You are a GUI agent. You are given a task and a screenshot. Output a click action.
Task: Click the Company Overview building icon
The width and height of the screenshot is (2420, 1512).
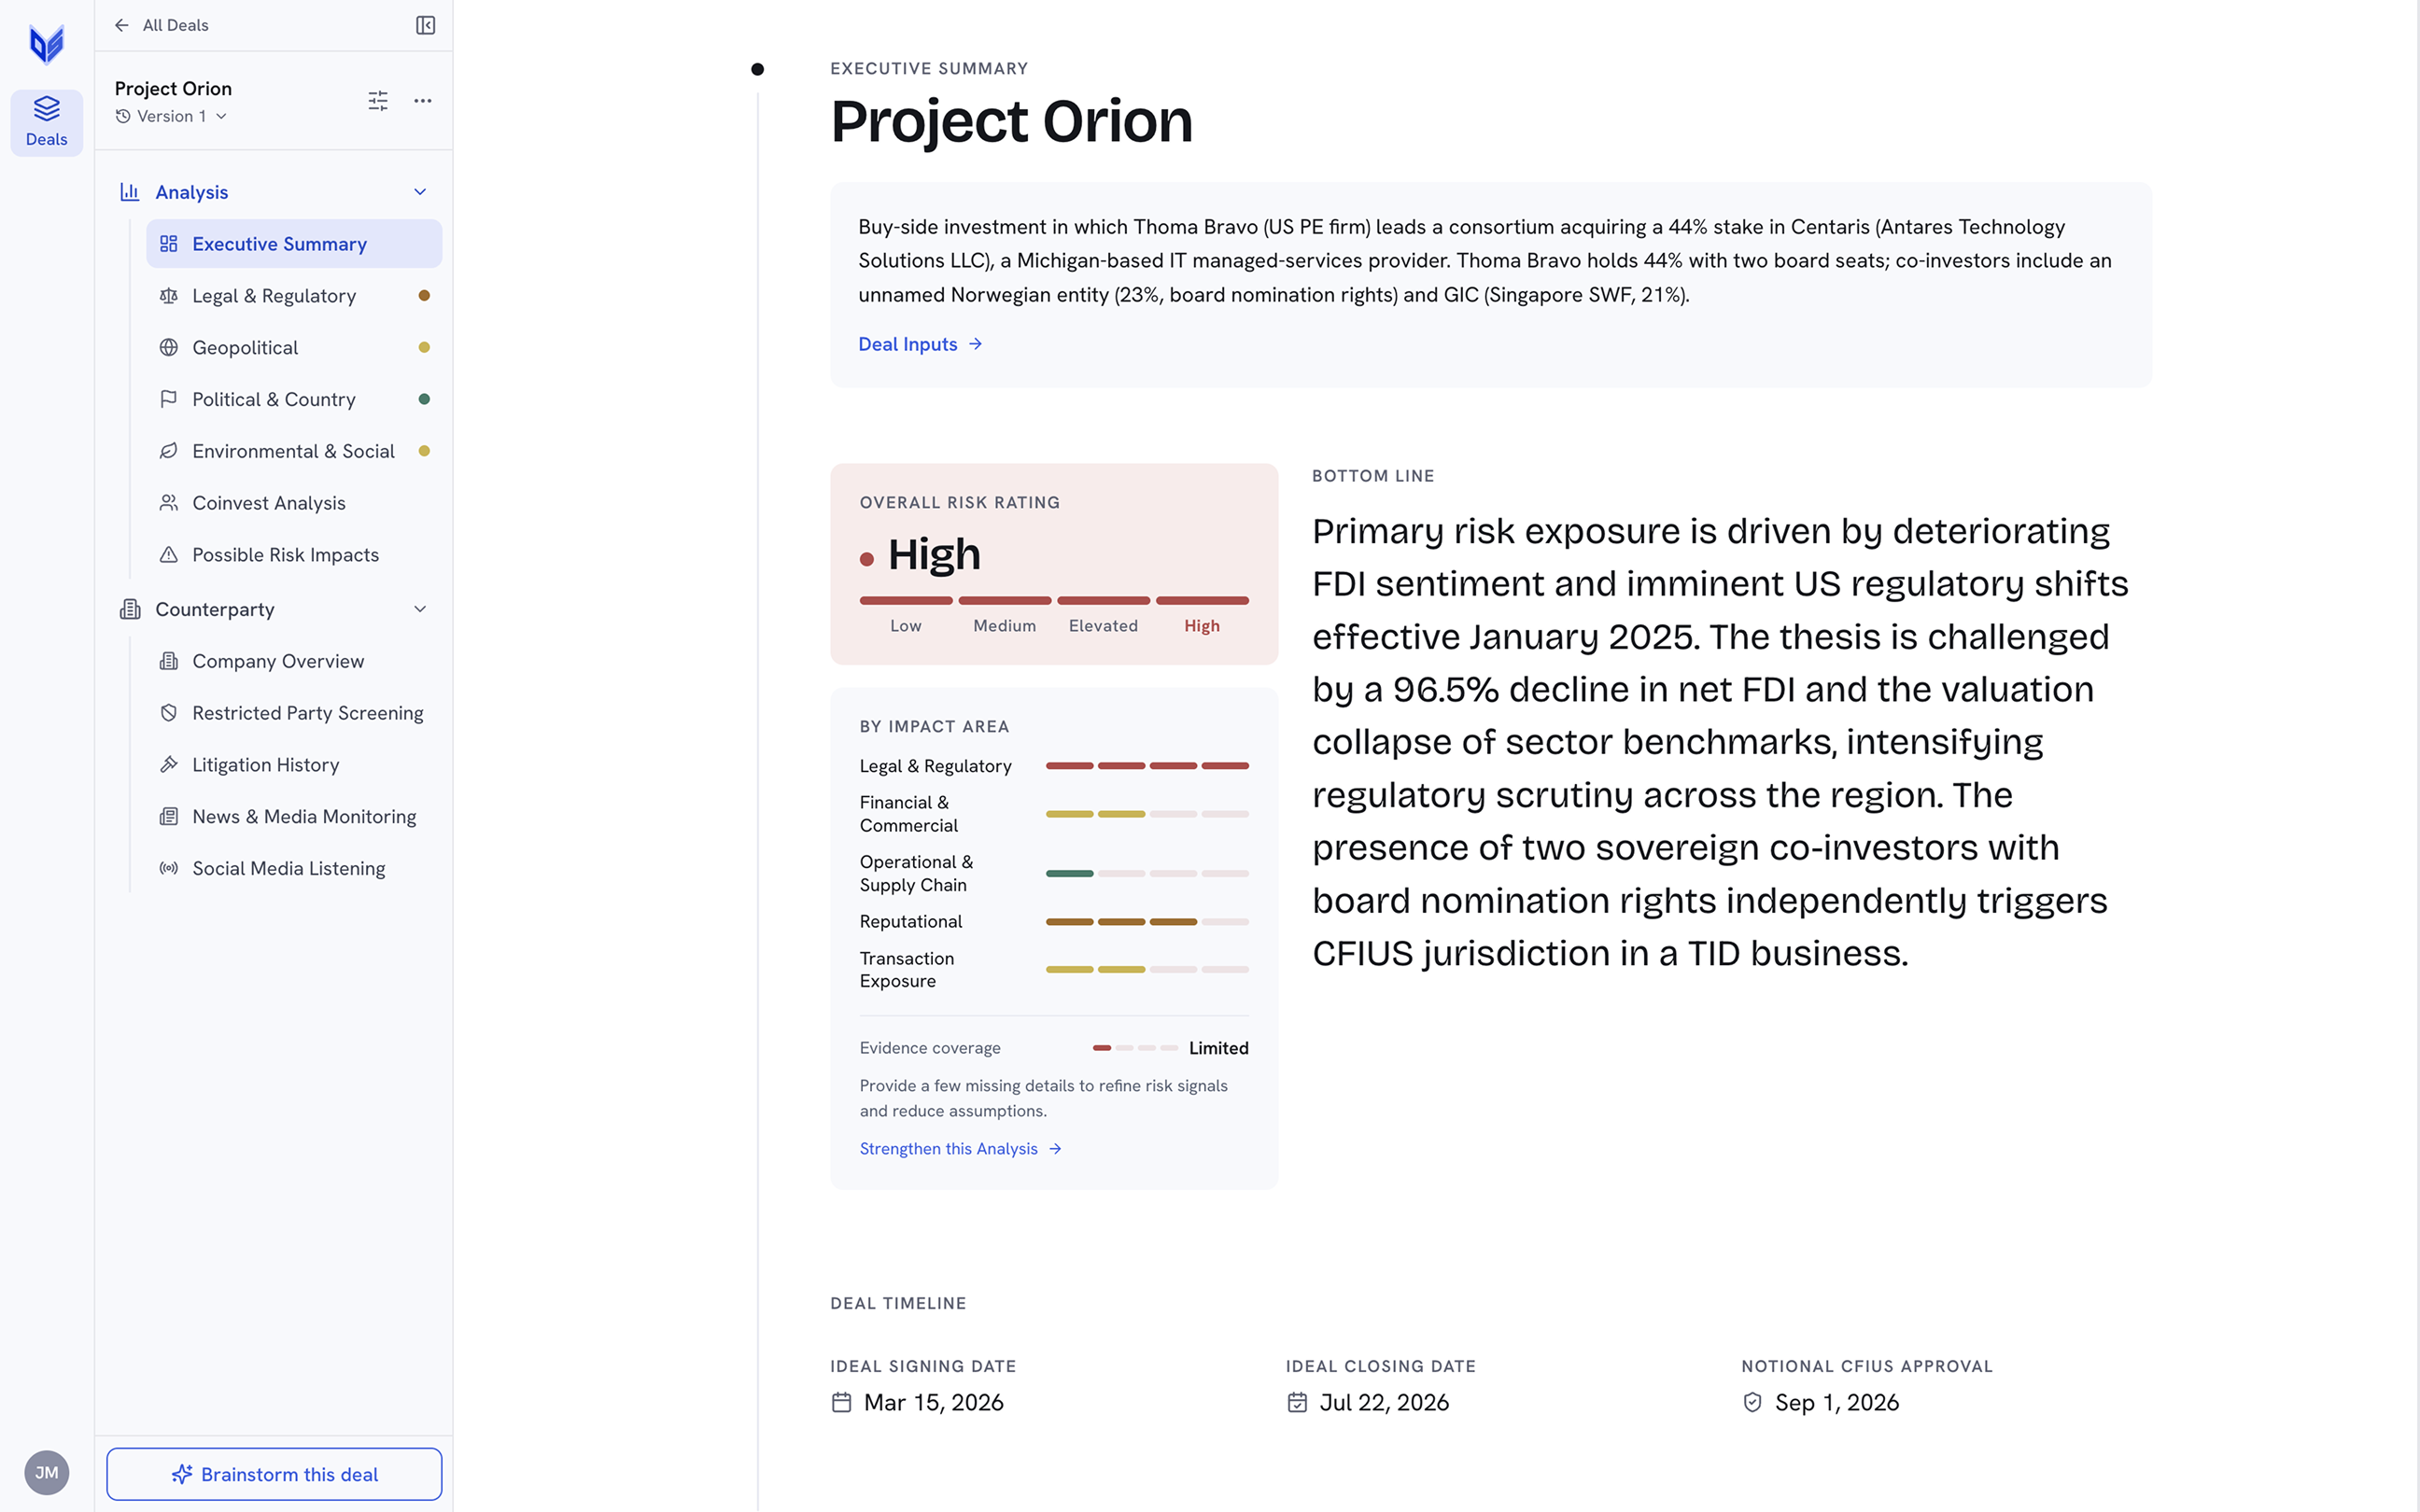point(169,661)
